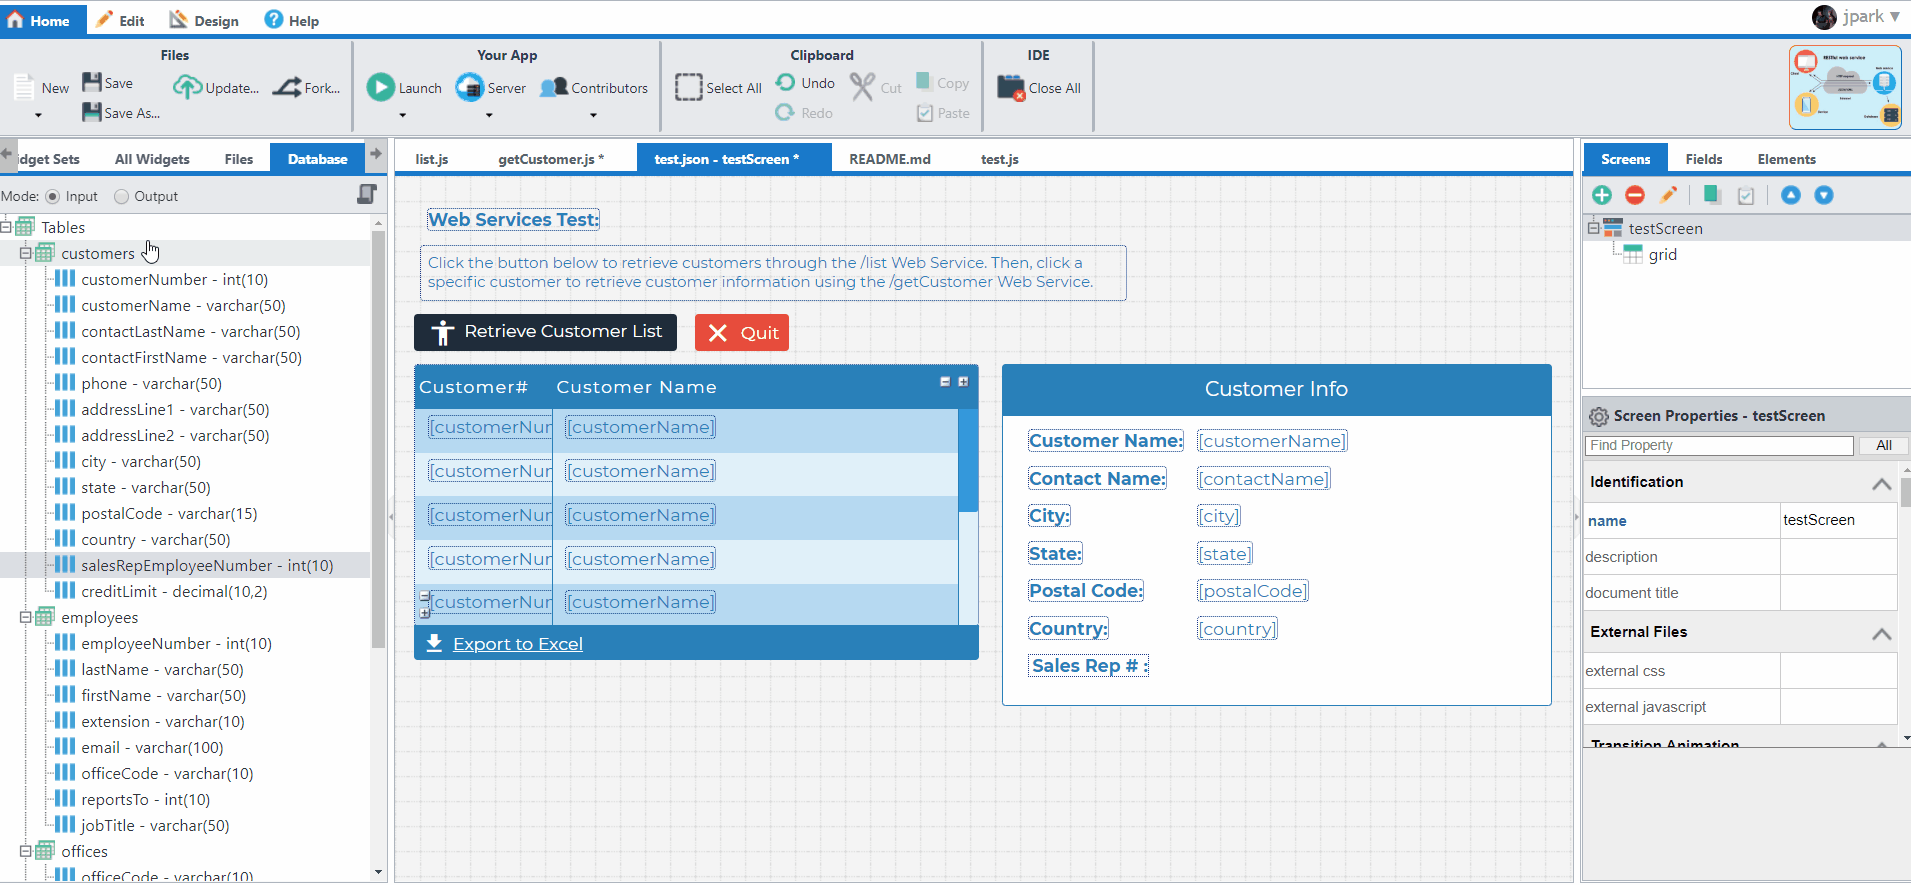
Task: Click the green copy screen icon
Action: tap(1712, 195)
